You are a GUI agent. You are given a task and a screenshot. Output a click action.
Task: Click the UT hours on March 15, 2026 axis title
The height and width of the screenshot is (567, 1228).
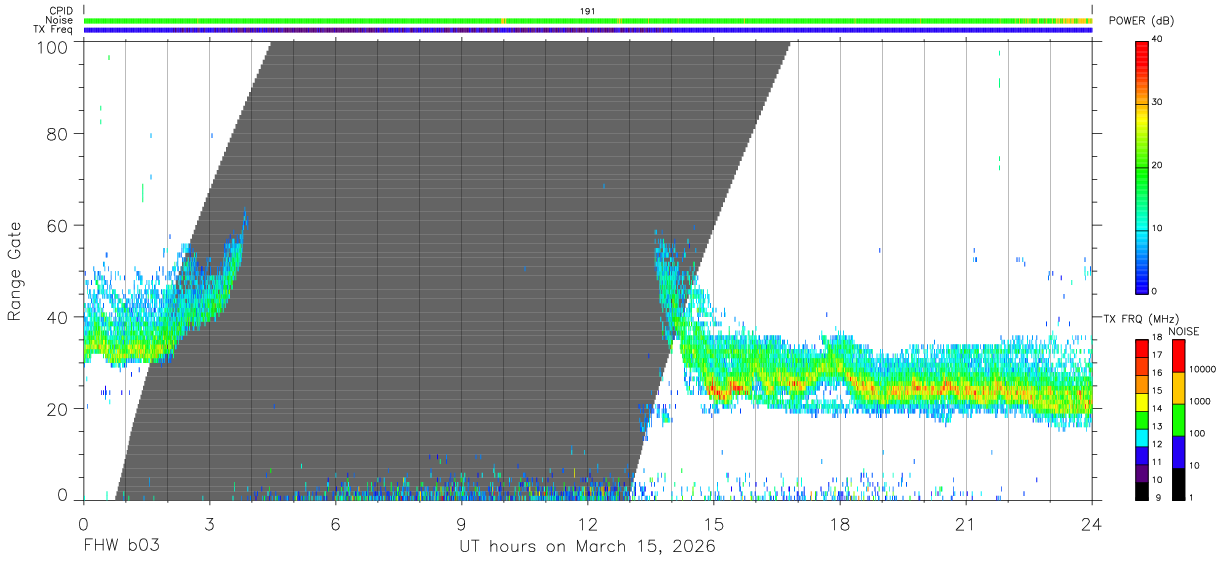(x=588, y=547)
